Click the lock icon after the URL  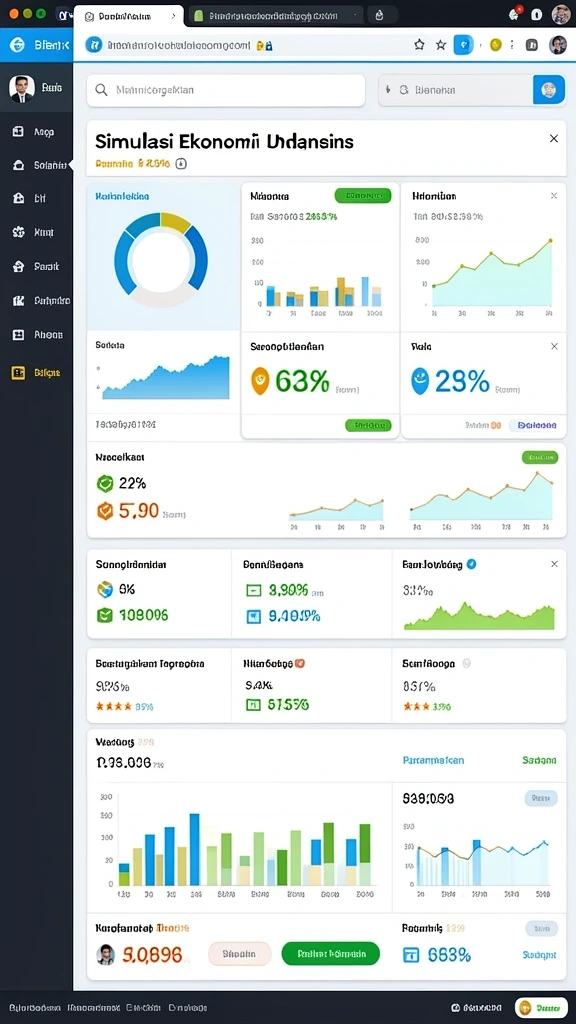click(x=268, y=45)
